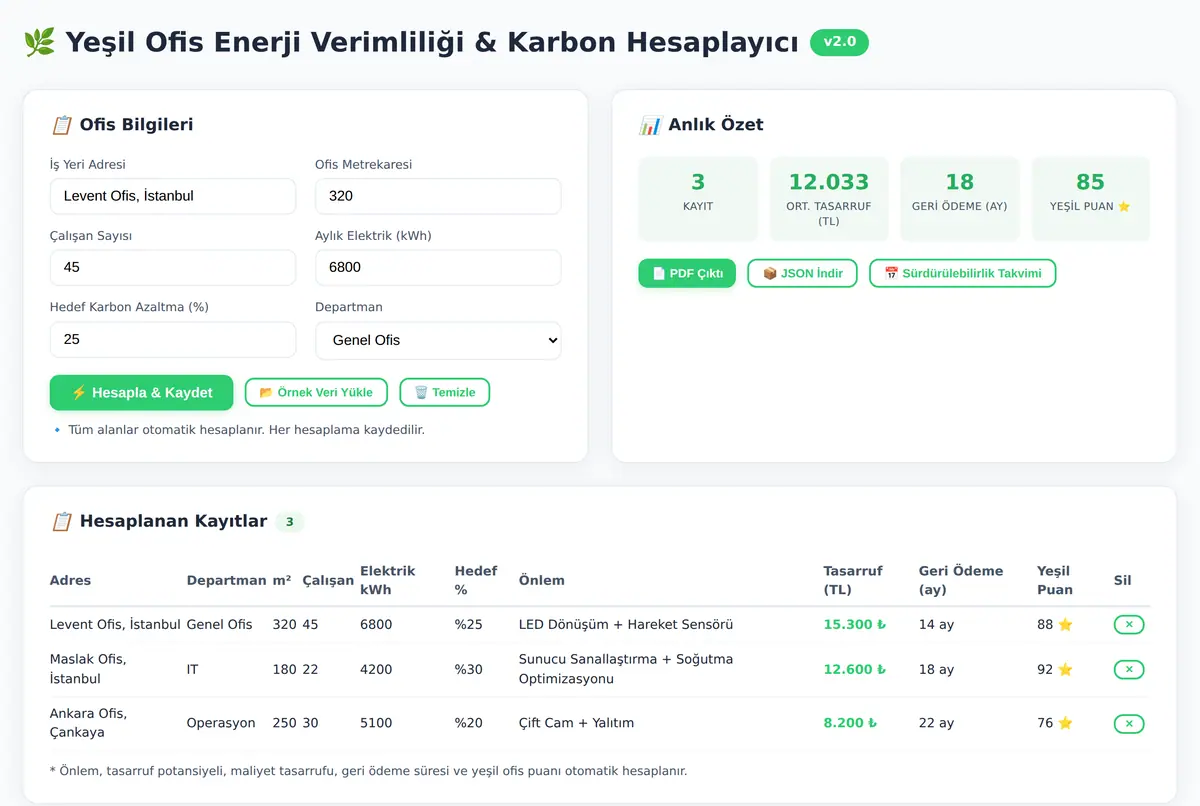
Task: Click the Adres column header
Action: [x=70, y=581]
